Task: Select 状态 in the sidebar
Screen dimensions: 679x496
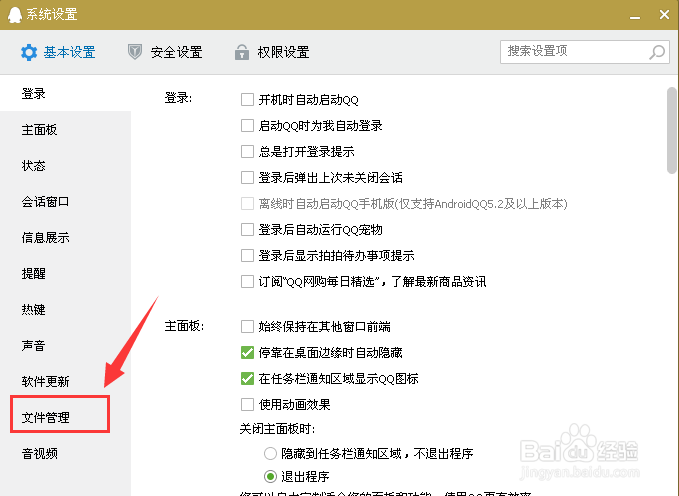Action: tap(65, 165)
